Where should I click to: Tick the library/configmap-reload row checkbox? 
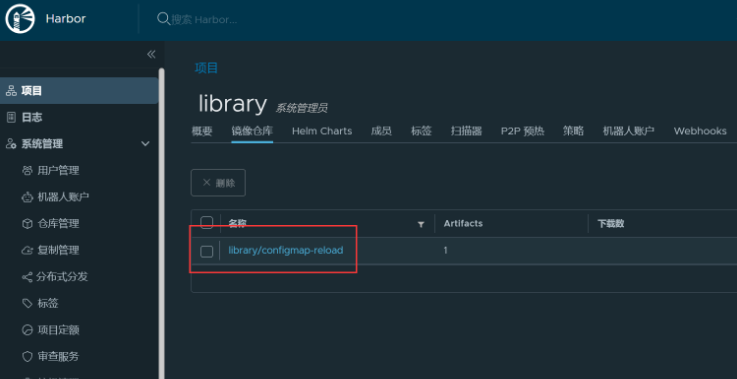(207, 252)
